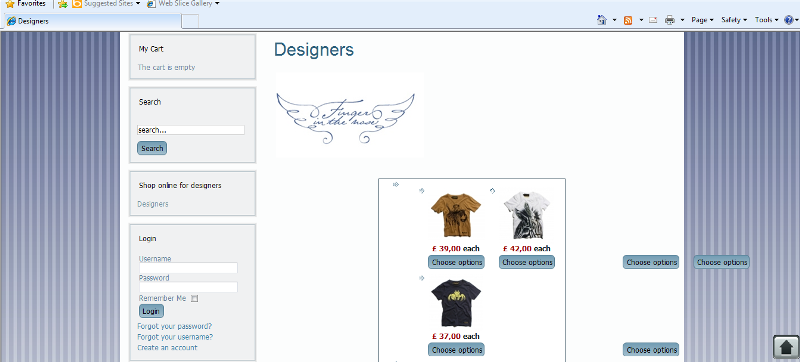Click the 'Shop online for designers' heading
The width and height of the screenshot is (800, 362).
tap(180, 186)
